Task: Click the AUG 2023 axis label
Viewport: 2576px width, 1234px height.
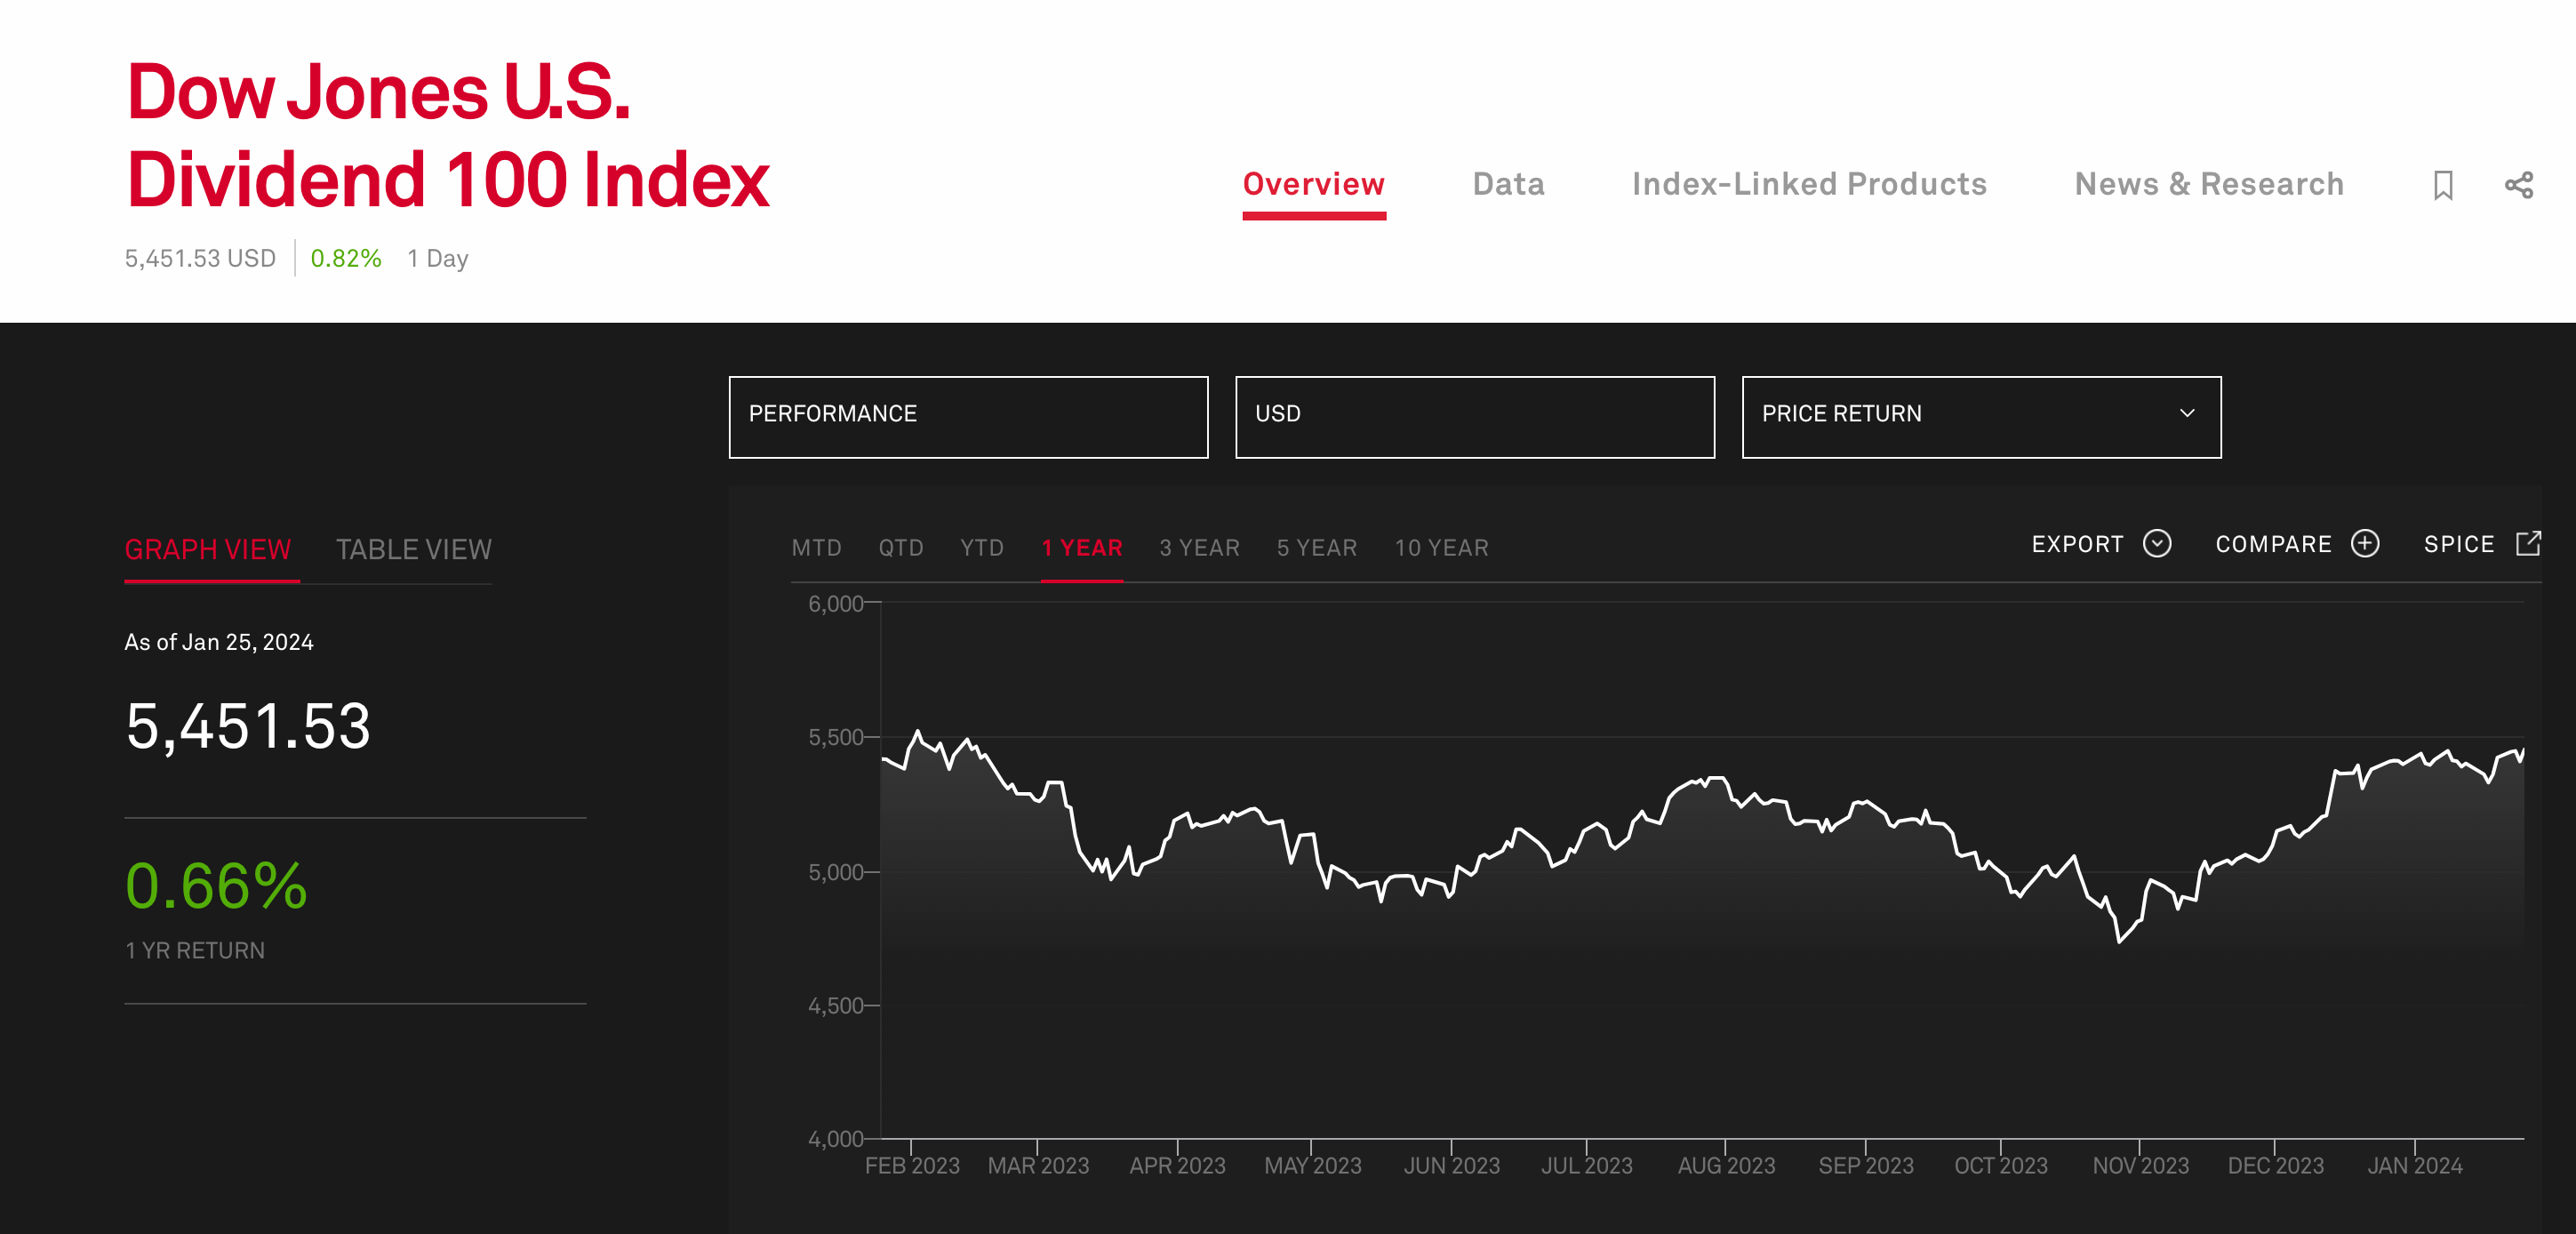Action: (x=1726, y=1166)
